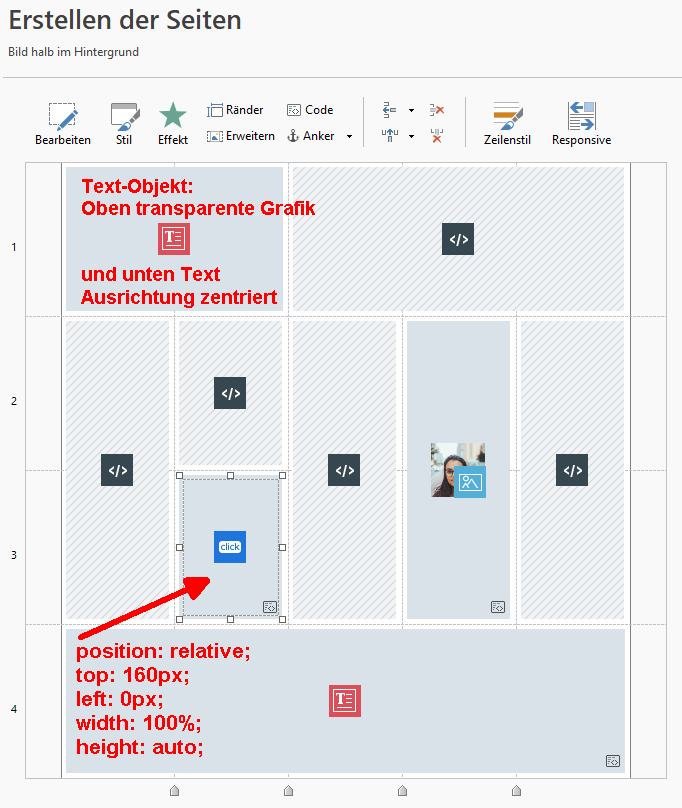The width and height of the screenshot is (682, 808).
Task: Click the code badge on row 4 cell
Action: [x=612, y=761]
